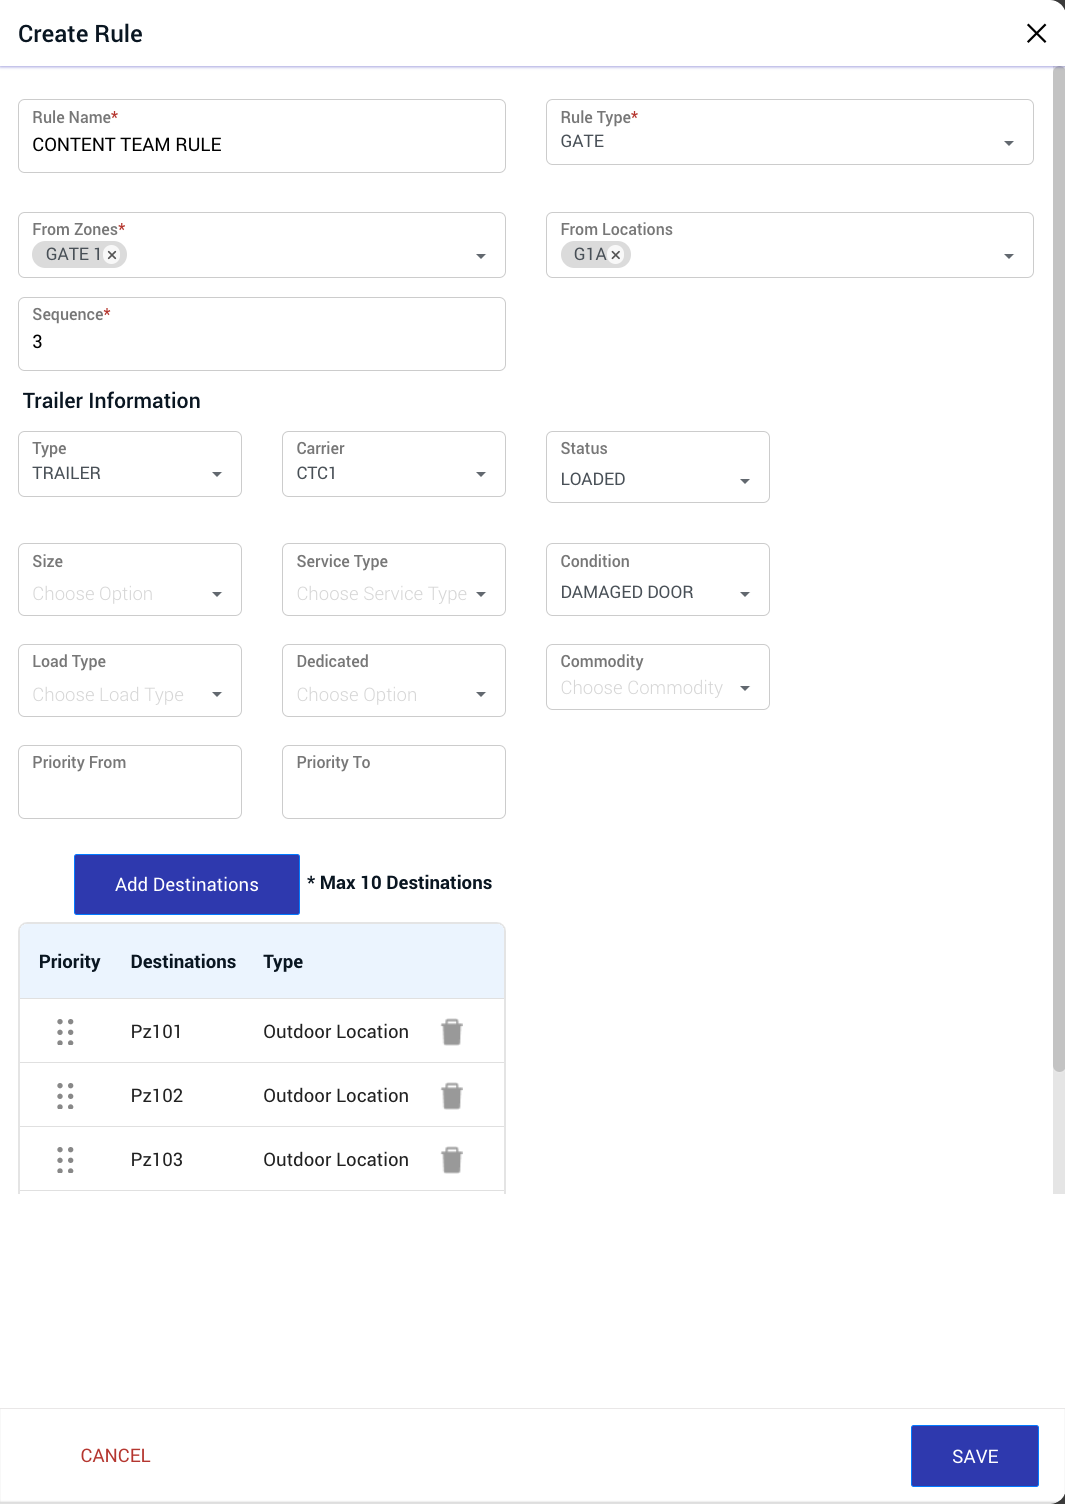Click the Destinations column header
The image size is (1065, 1504).
183,961
